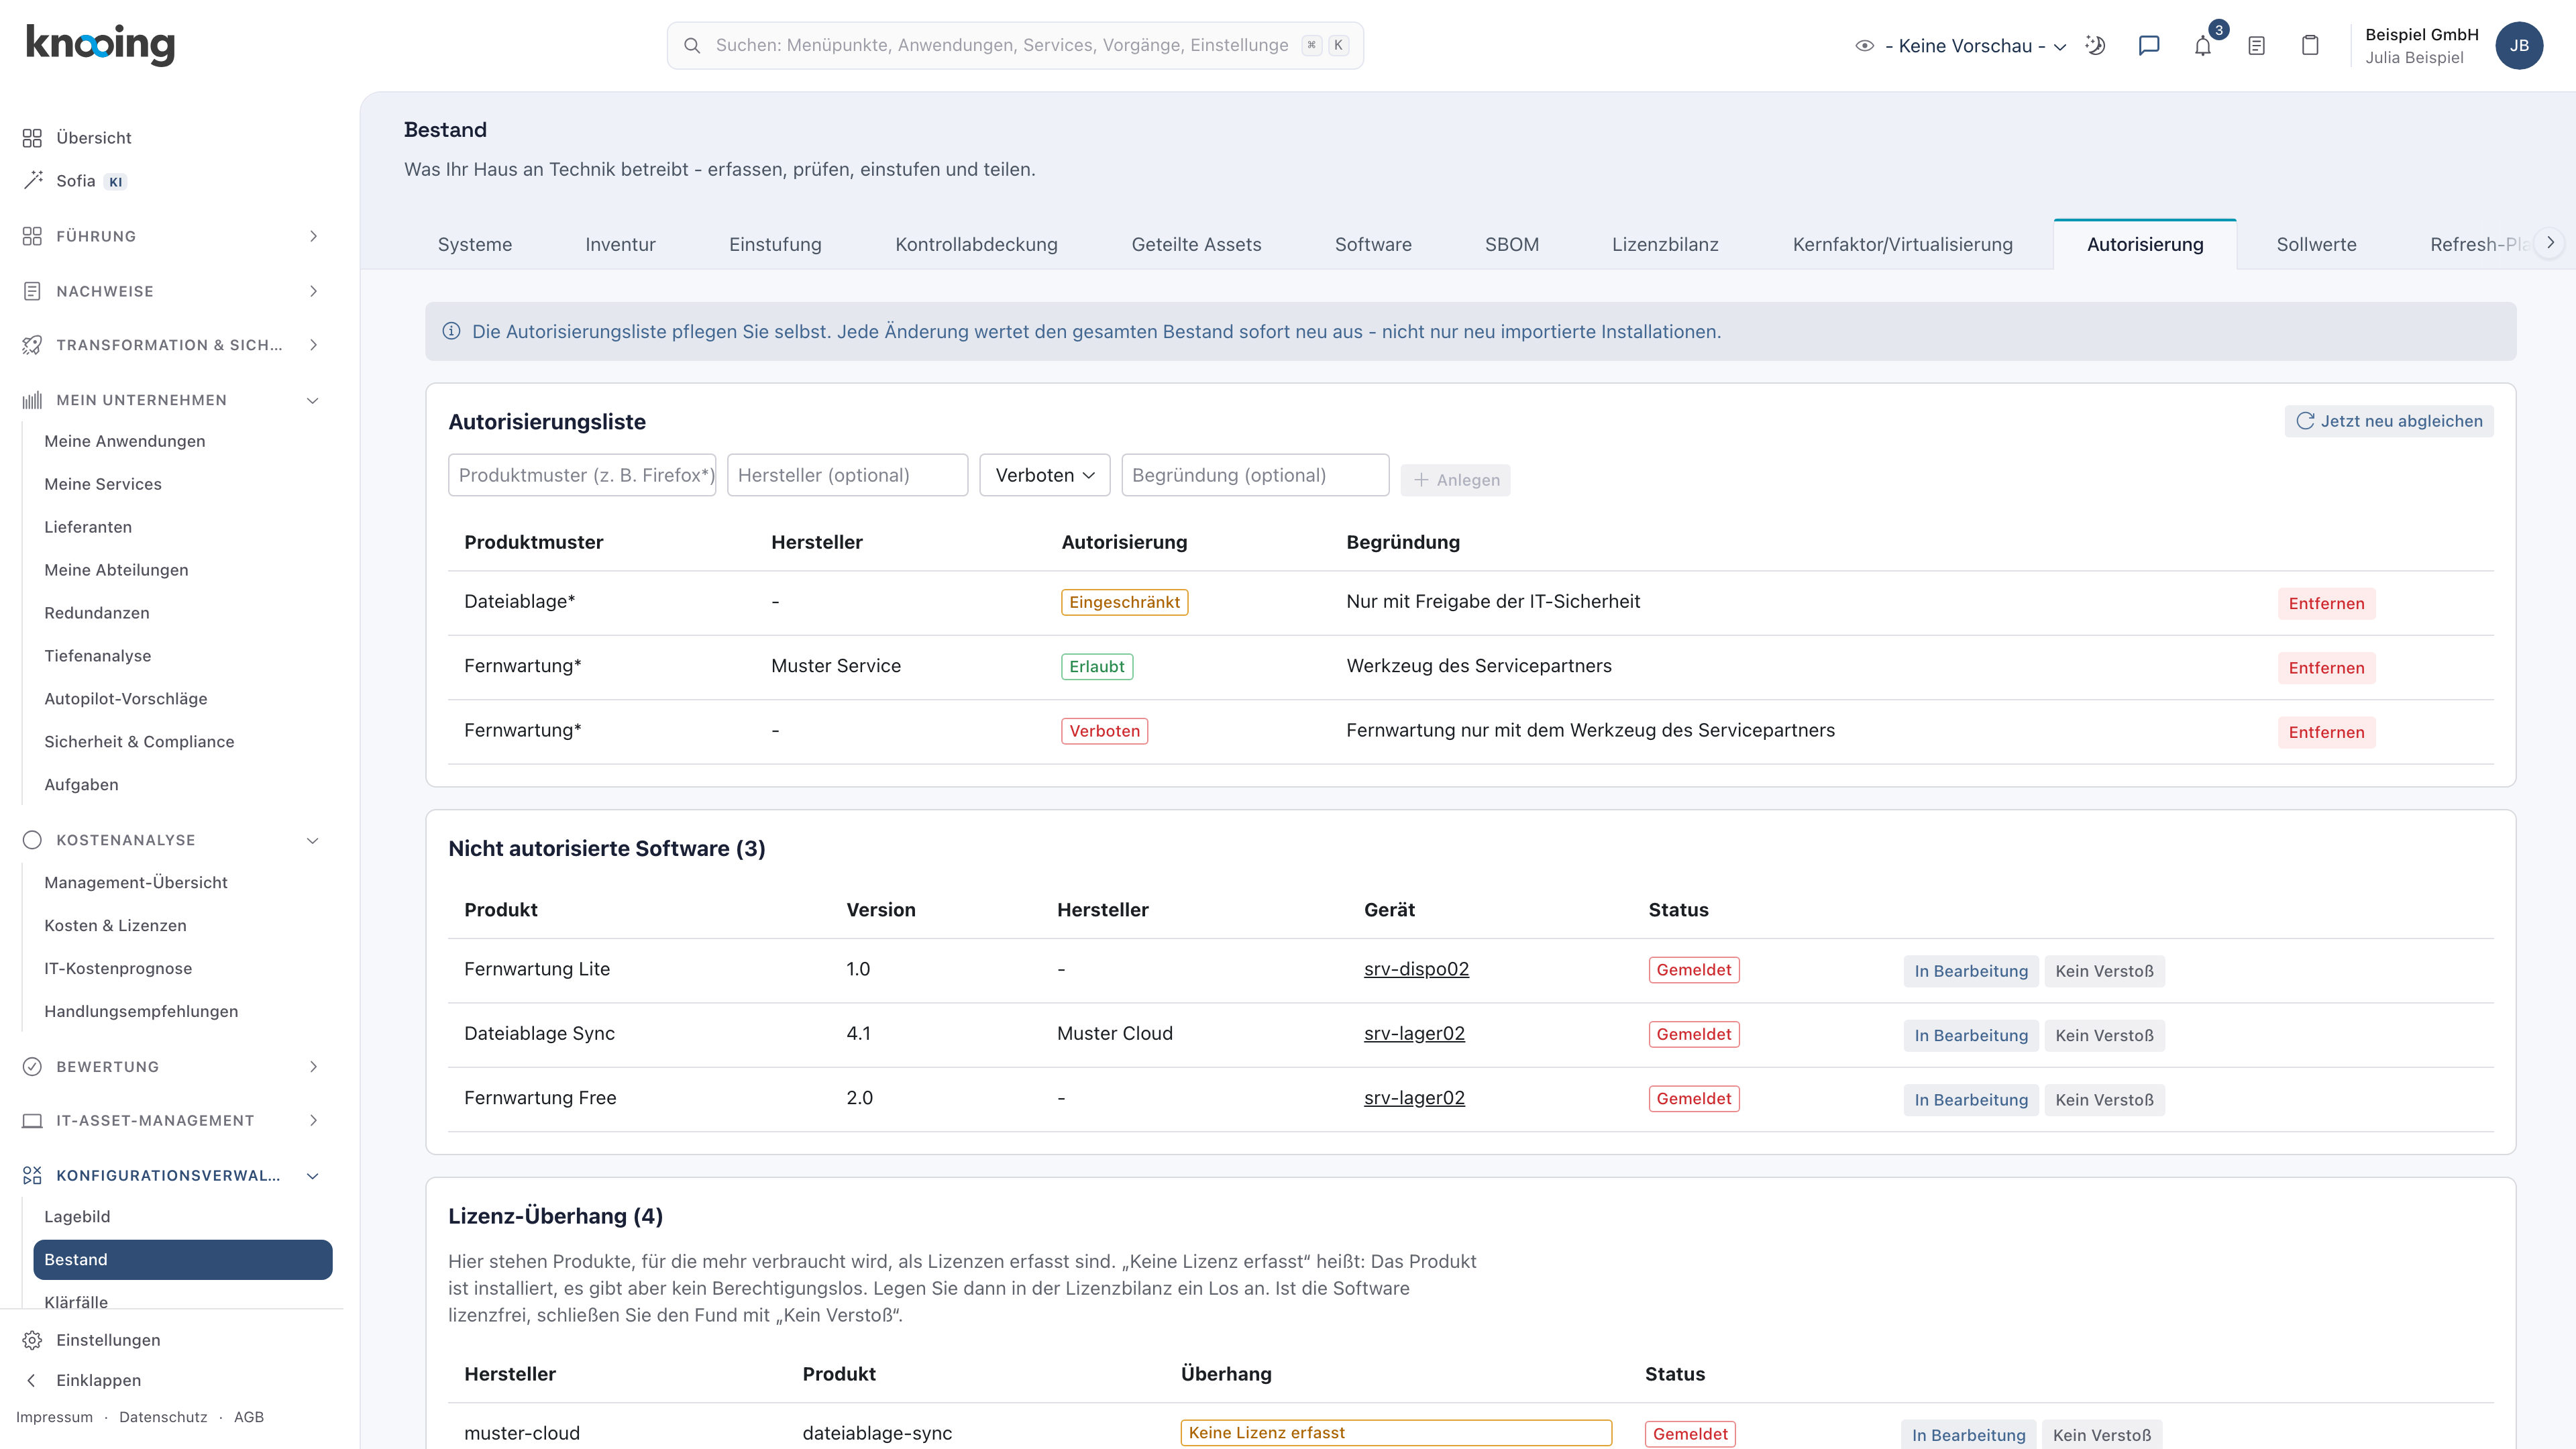Remove the Dateiablage* entry via Entfernen
2576x1449 pixels.
[x=2326, y=603]
